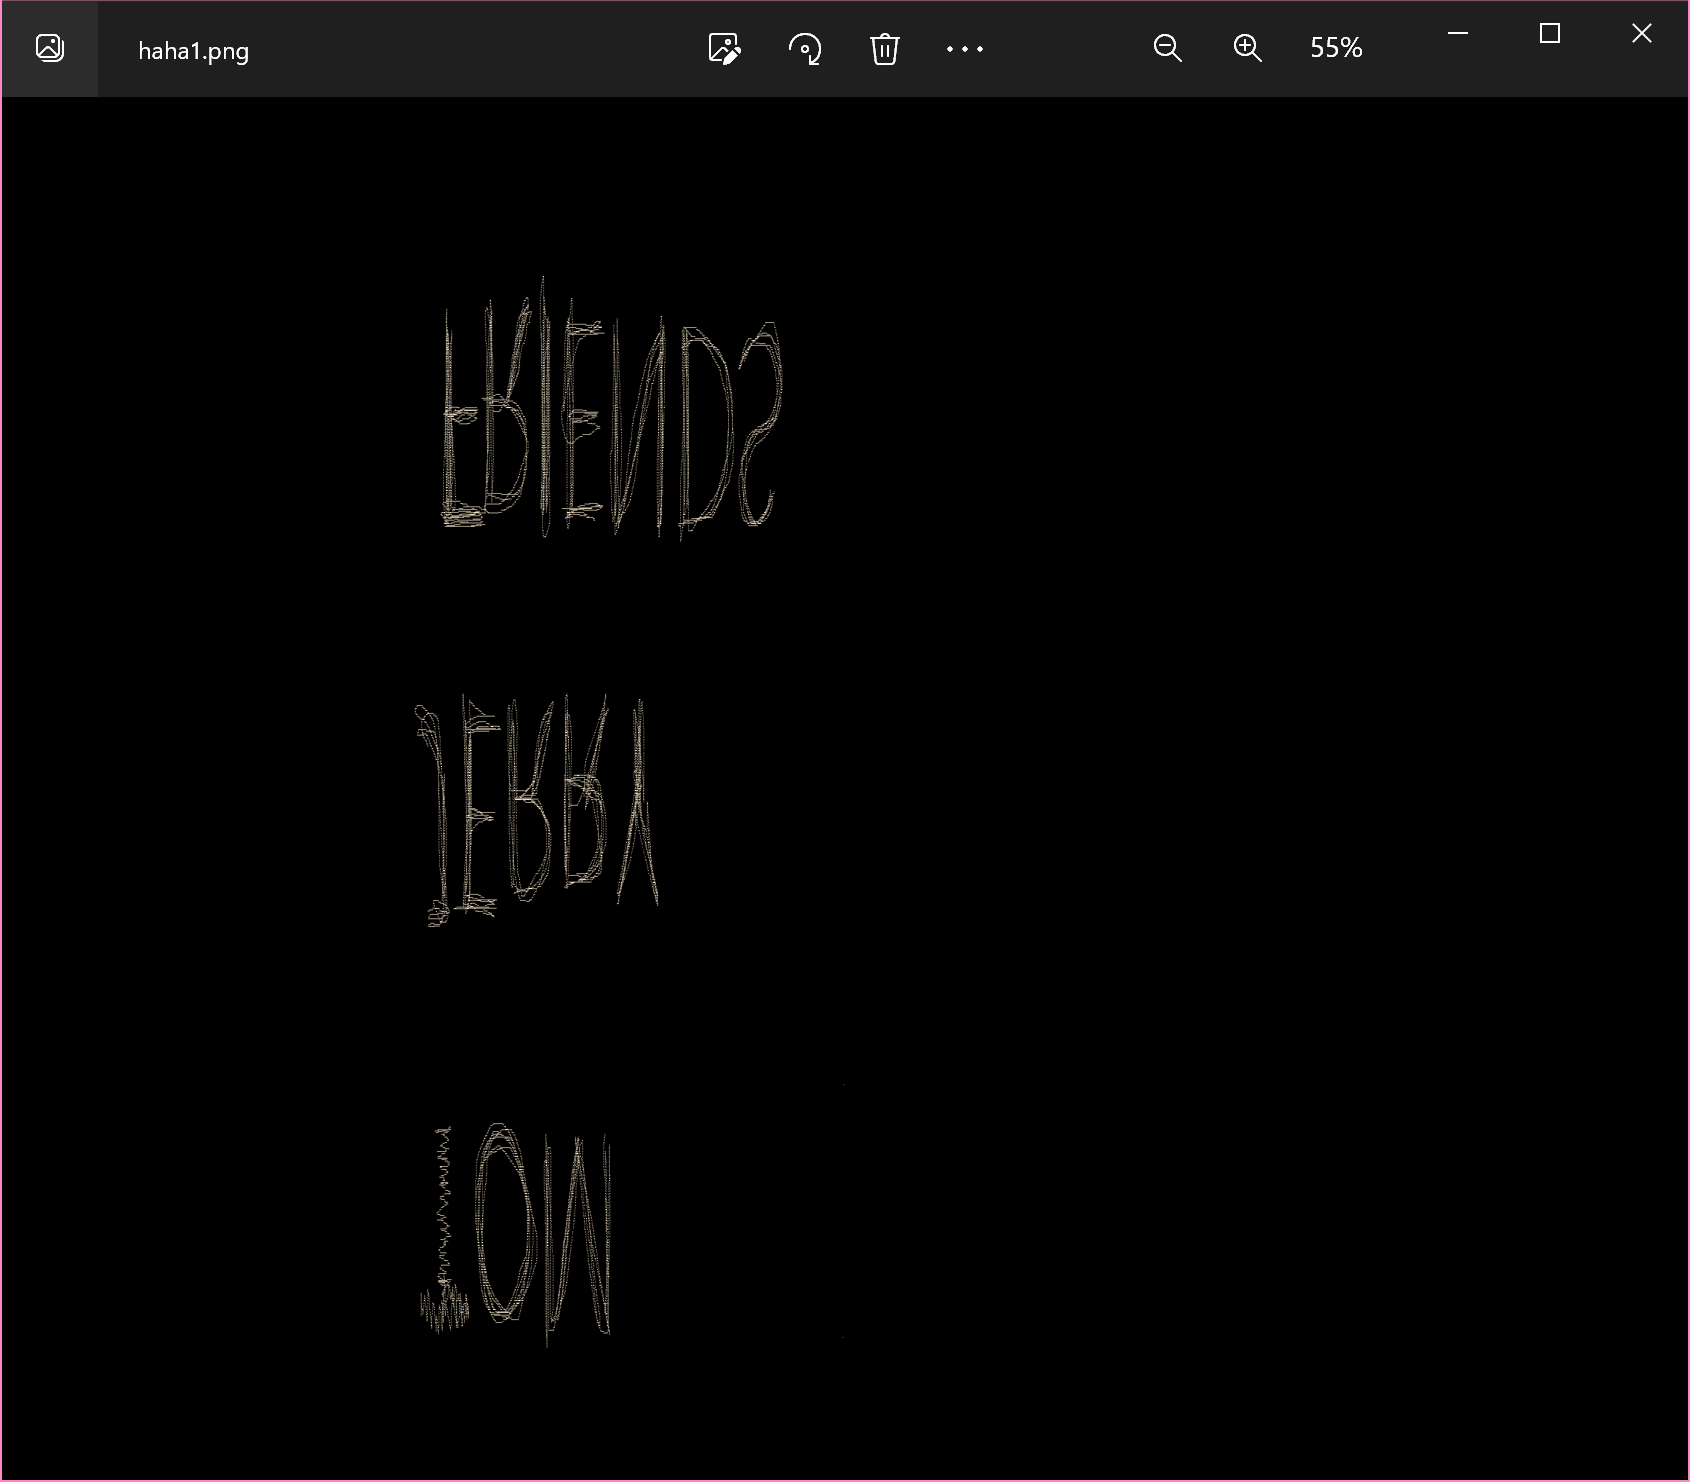This screenshot has width=1690, height=1482.
Task: Click the haha1.png file name
Action: pos(193,51)
